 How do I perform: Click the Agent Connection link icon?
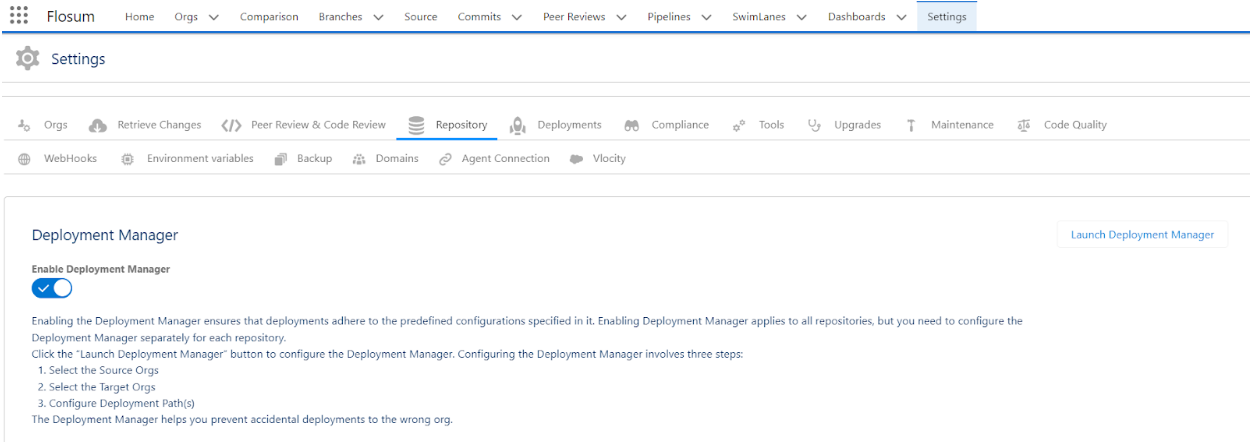click(x=445, y=159)
